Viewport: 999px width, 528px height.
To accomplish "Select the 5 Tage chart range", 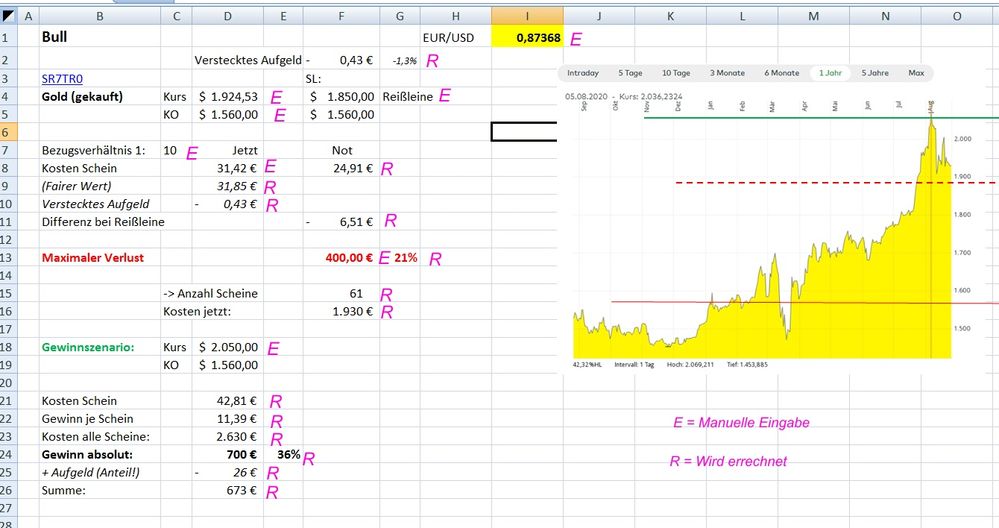I will (630, 73).
